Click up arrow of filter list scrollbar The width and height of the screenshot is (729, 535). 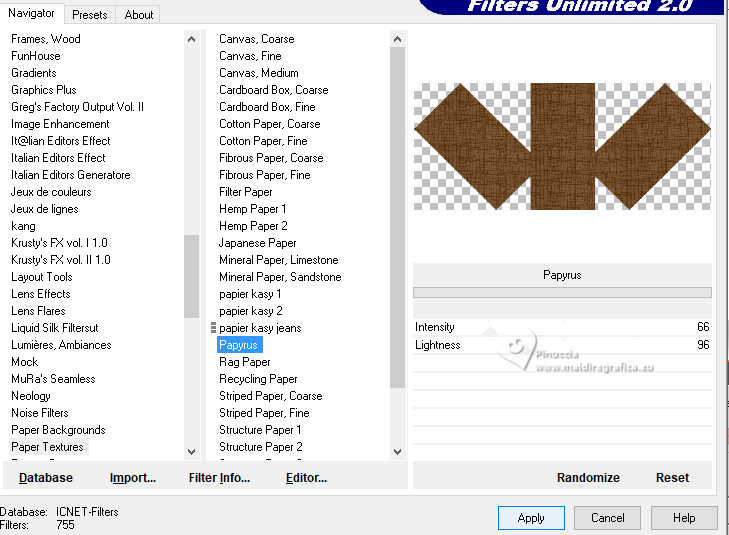397,40
